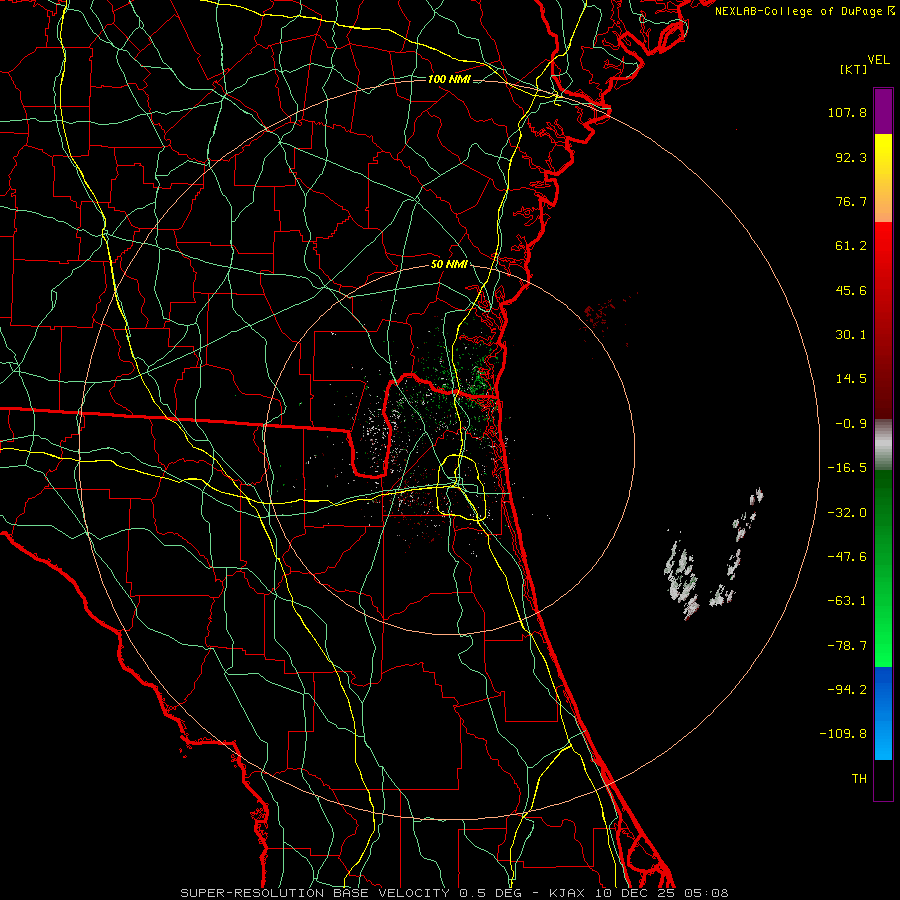Click the blue segment of velocity scale

(883, 713)
